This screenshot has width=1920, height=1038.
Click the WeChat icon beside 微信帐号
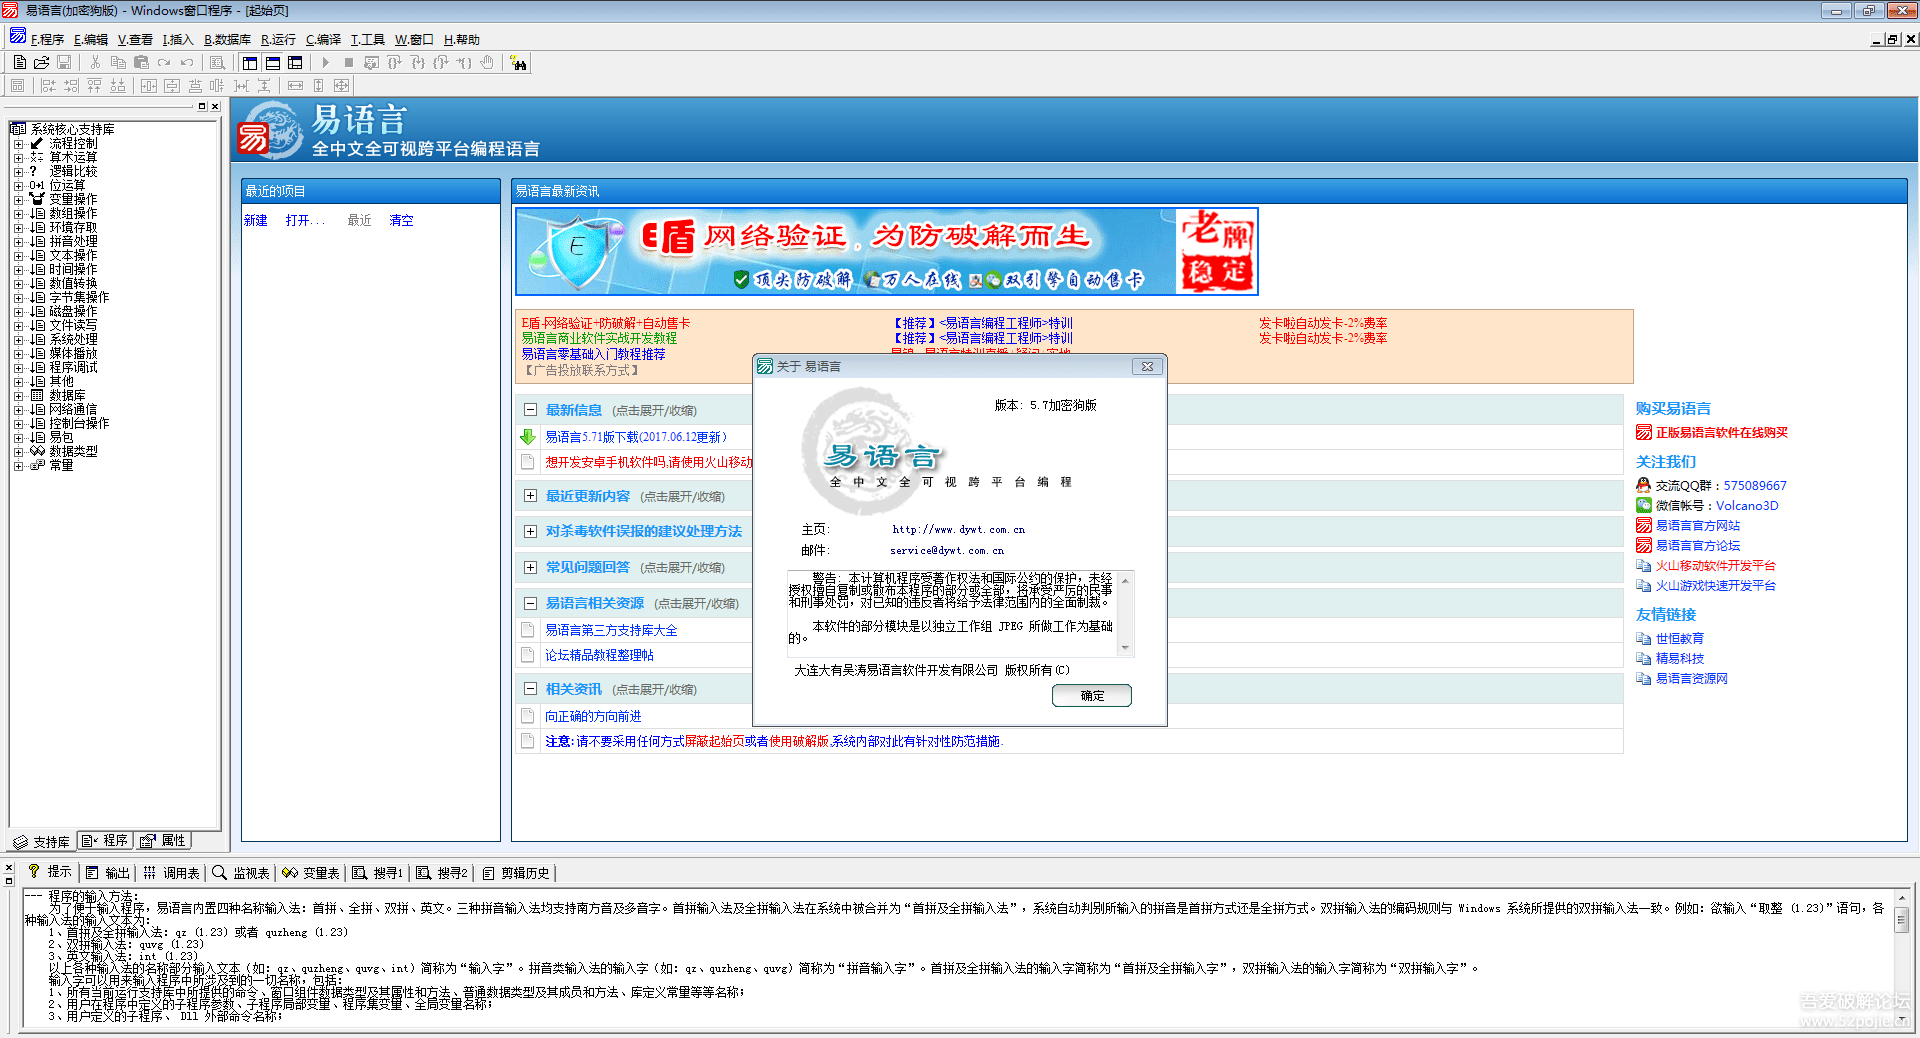[x=1643, y=505]
